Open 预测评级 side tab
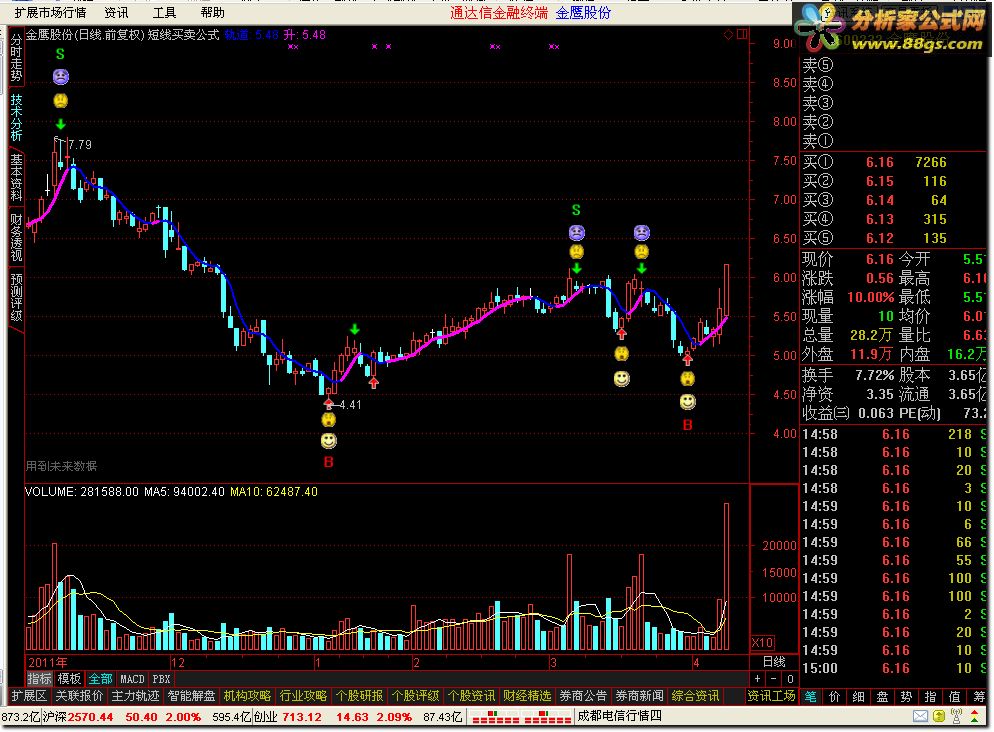The width and height of the screenshot is (994, 732). tap(16, 297)
